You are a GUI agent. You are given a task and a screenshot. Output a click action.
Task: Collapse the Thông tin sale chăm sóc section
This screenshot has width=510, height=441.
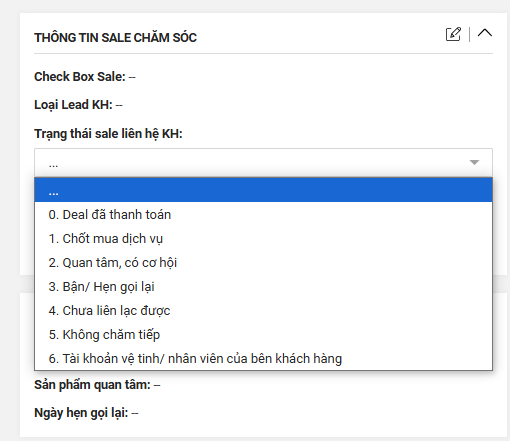pos(485,33)
